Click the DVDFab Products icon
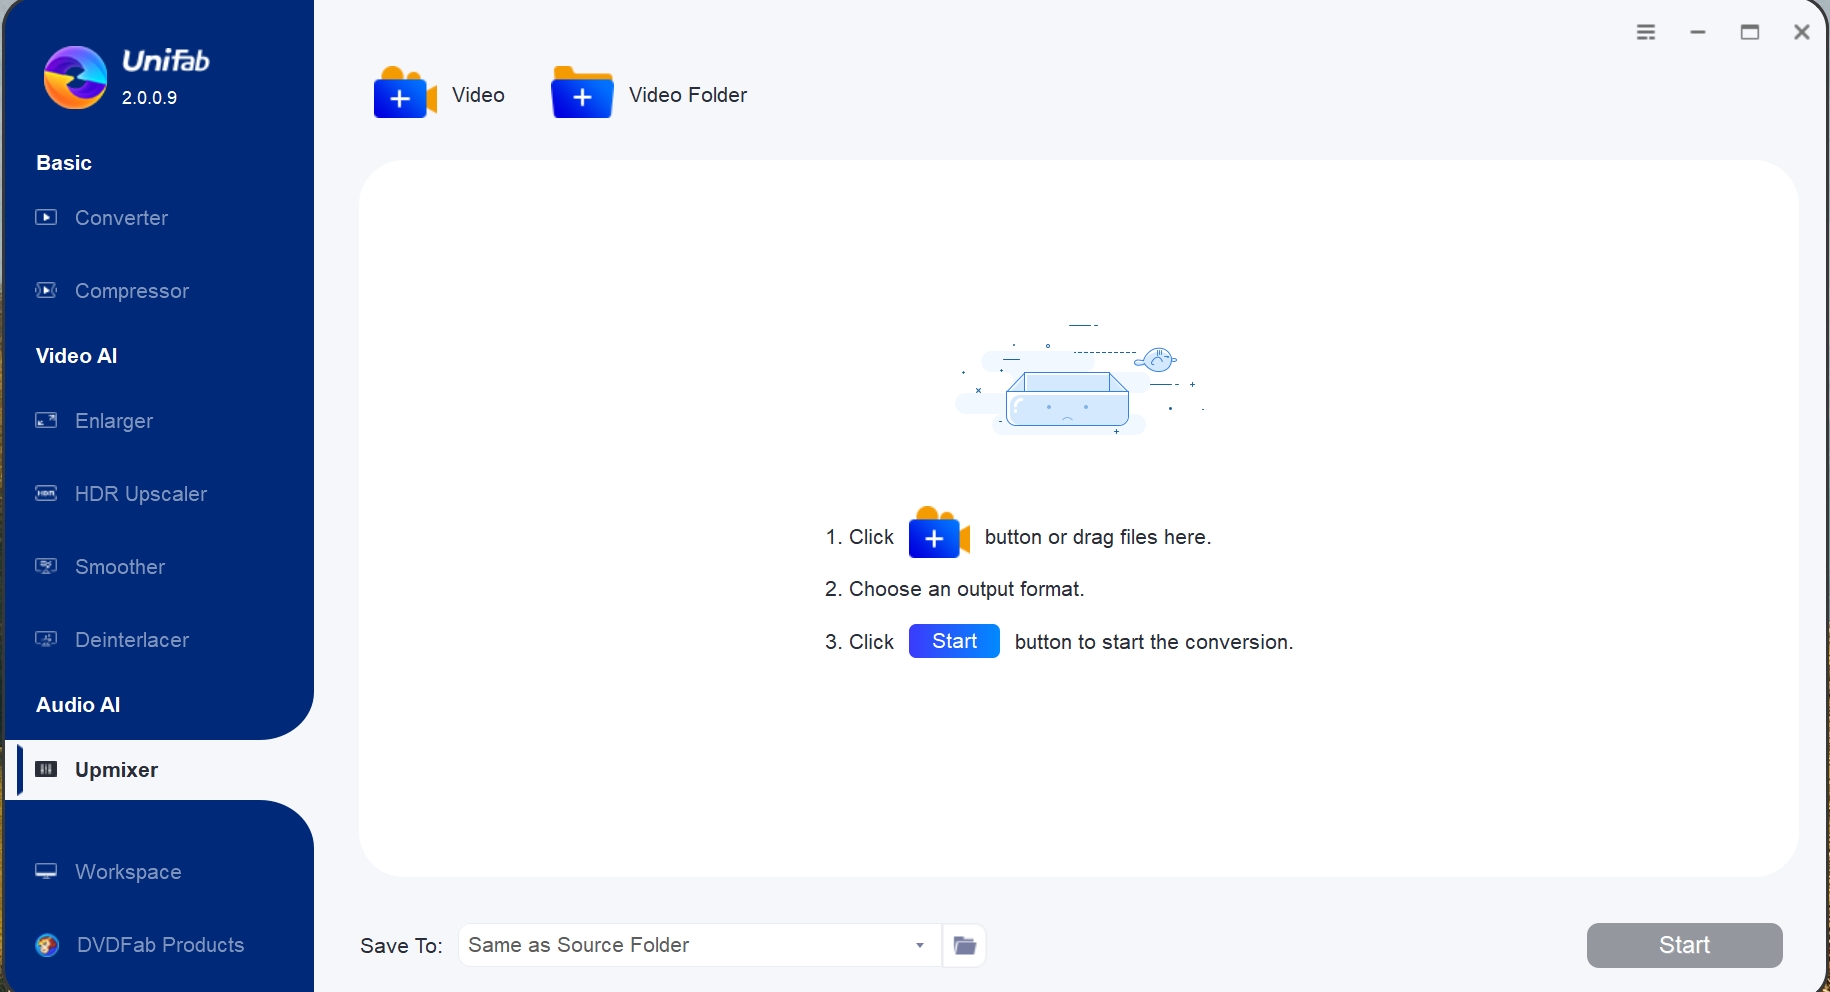 tap(47, 945)
